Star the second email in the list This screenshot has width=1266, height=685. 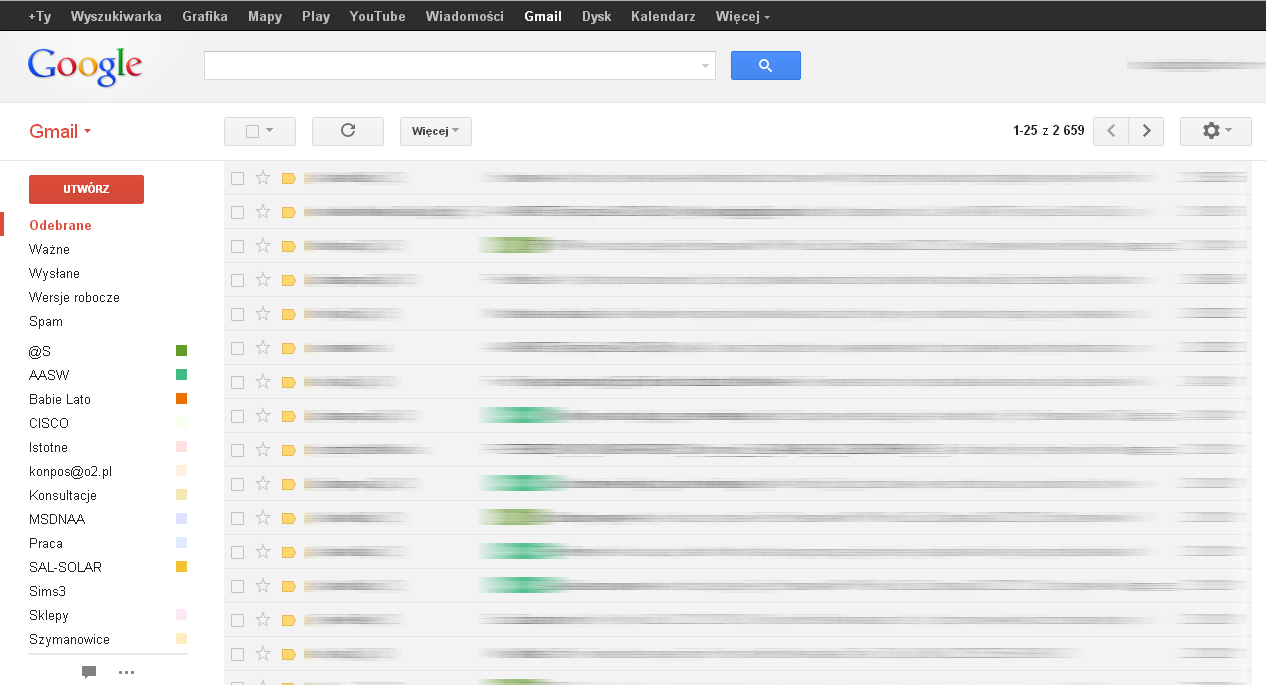click(263, 212)
